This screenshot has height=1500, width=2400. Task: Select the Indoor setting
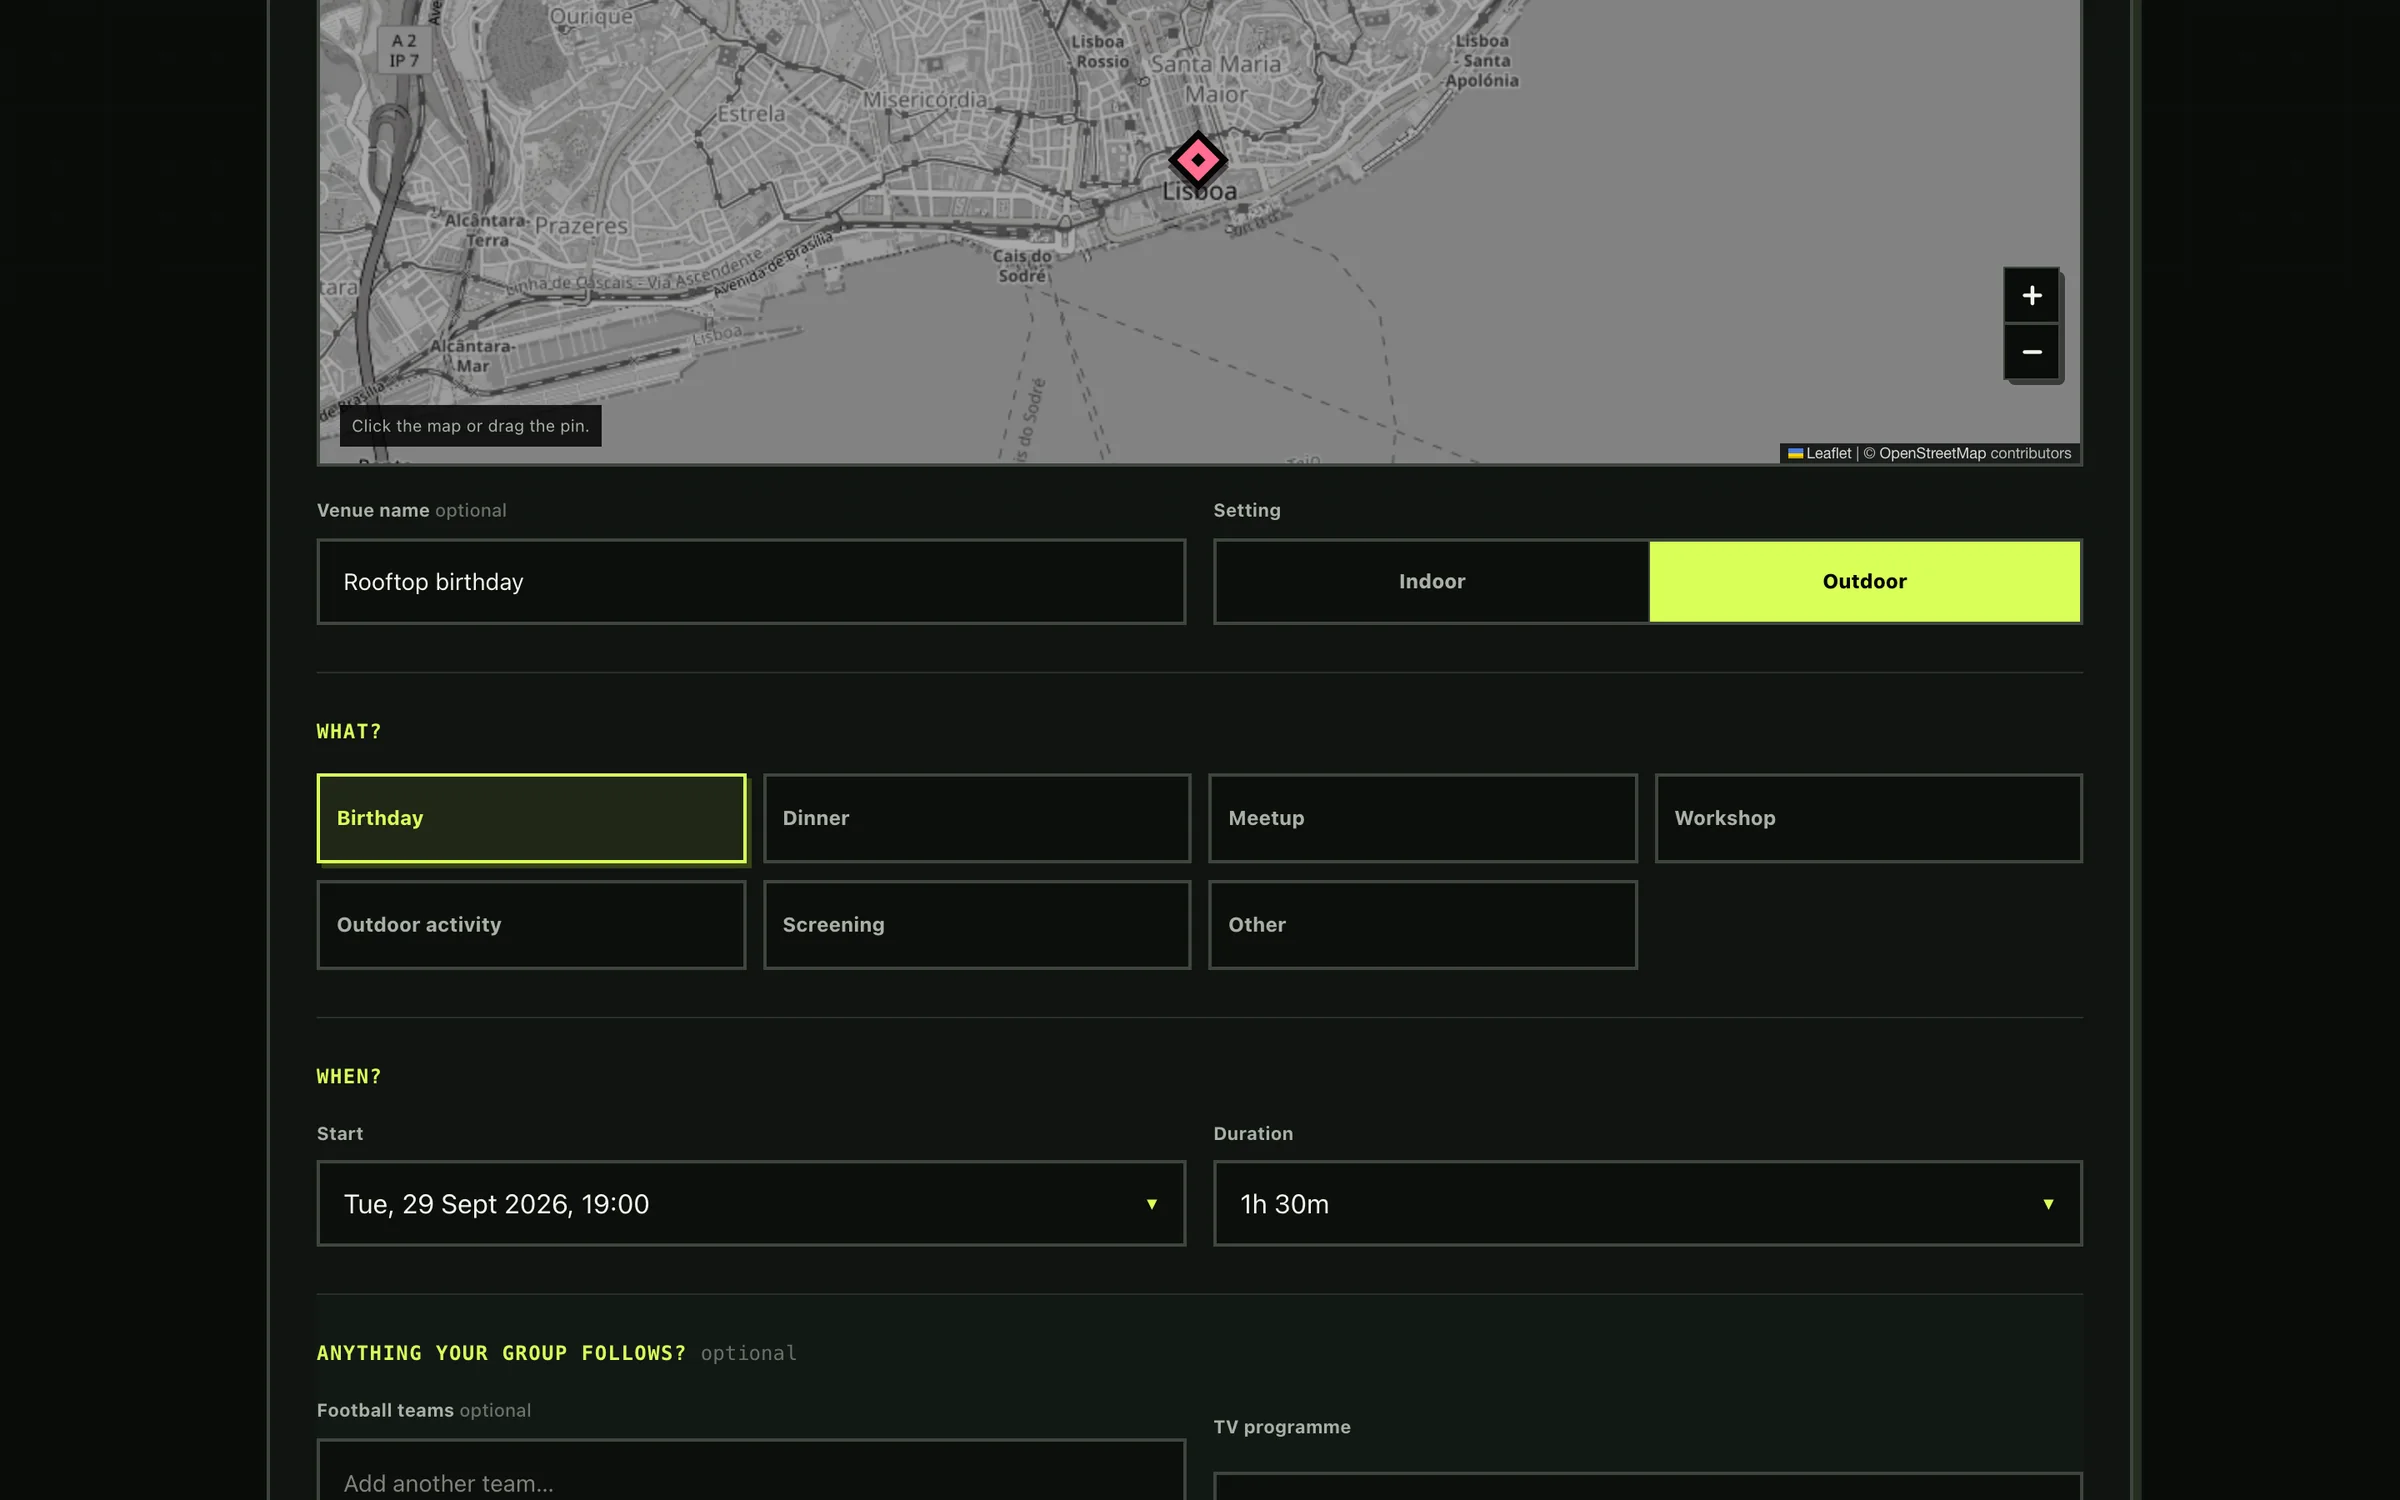(1432, 582)
